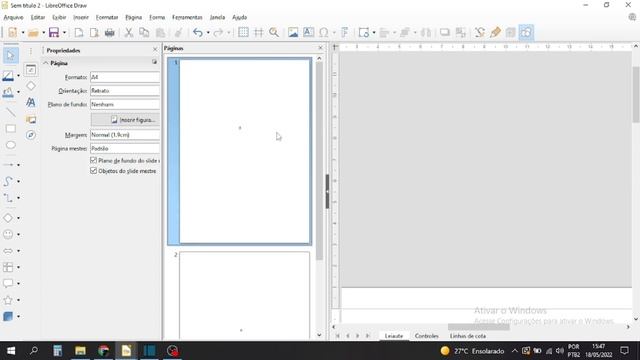Screen dimensions: 640x360
Task: Click the canvas horizontal scrollbar
Action: point(478,327)
